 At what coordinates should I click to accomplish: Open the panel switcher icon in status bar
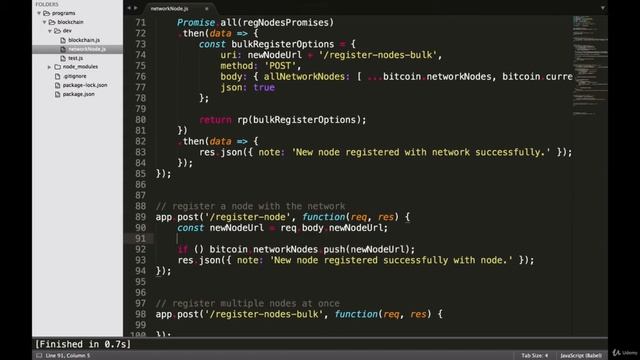click(39, 356)
